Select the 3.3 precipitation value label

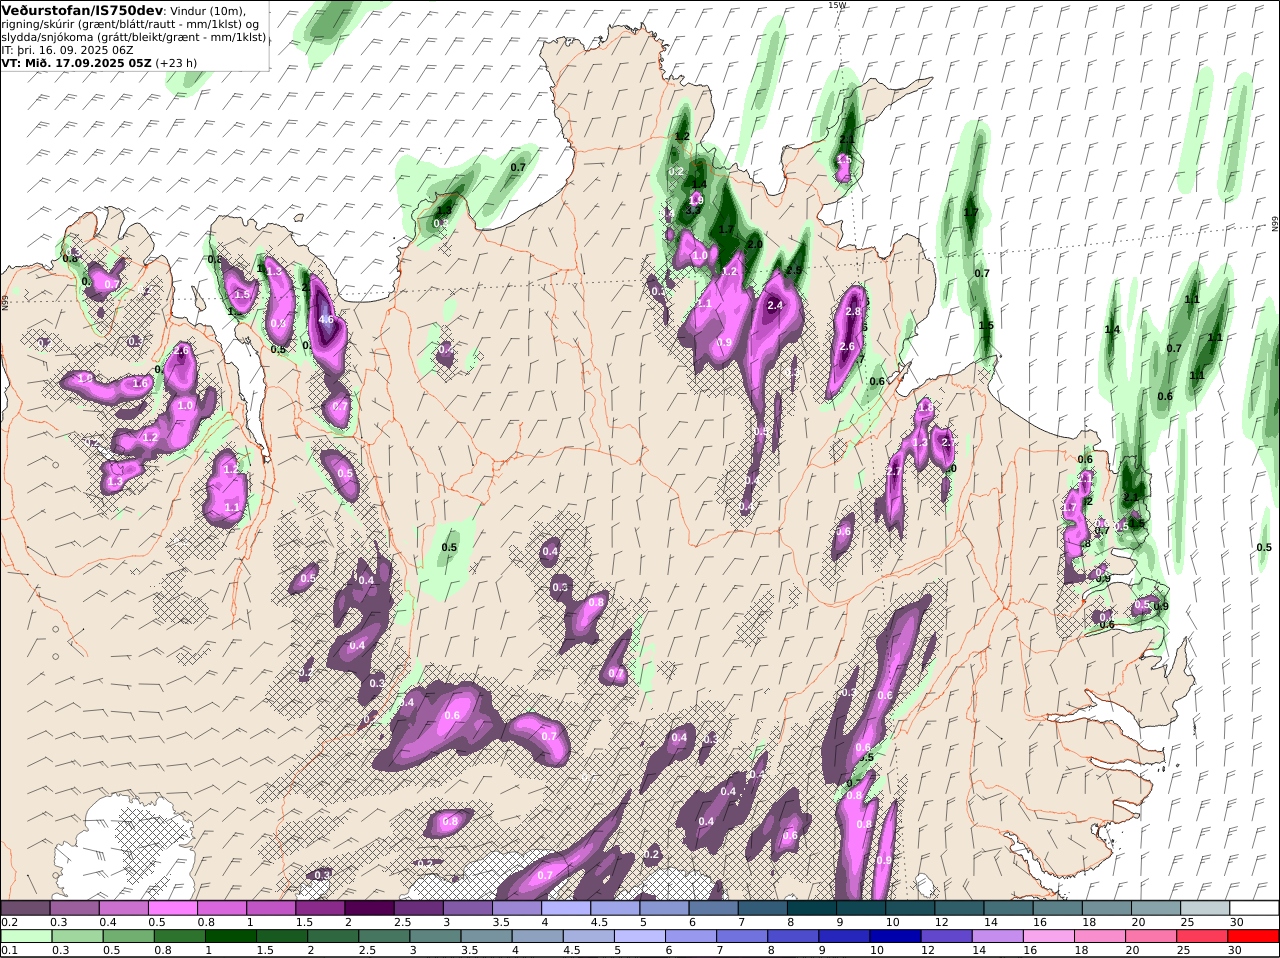click(x=693, y=210)
